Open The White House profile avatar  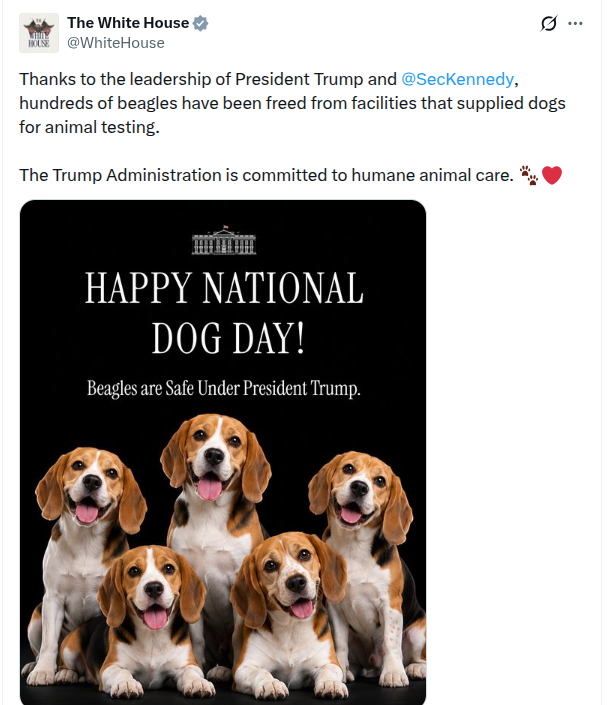pos(39,33)
